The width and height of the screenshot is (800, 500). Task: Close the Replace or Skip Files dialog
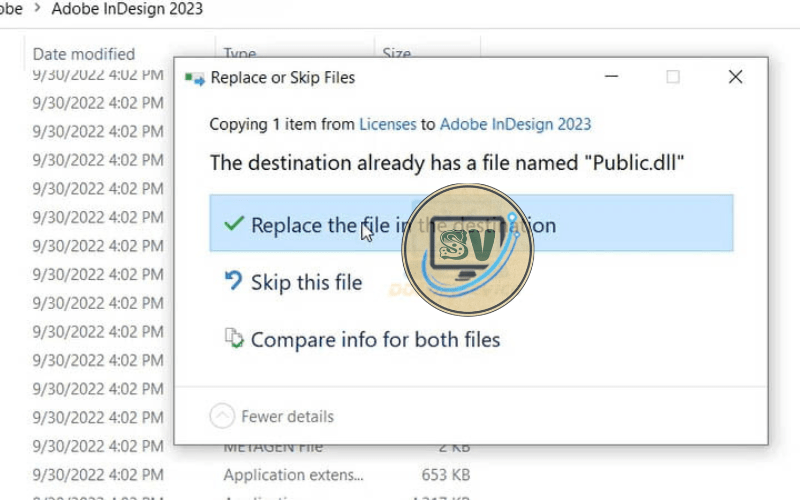point(735,77)
